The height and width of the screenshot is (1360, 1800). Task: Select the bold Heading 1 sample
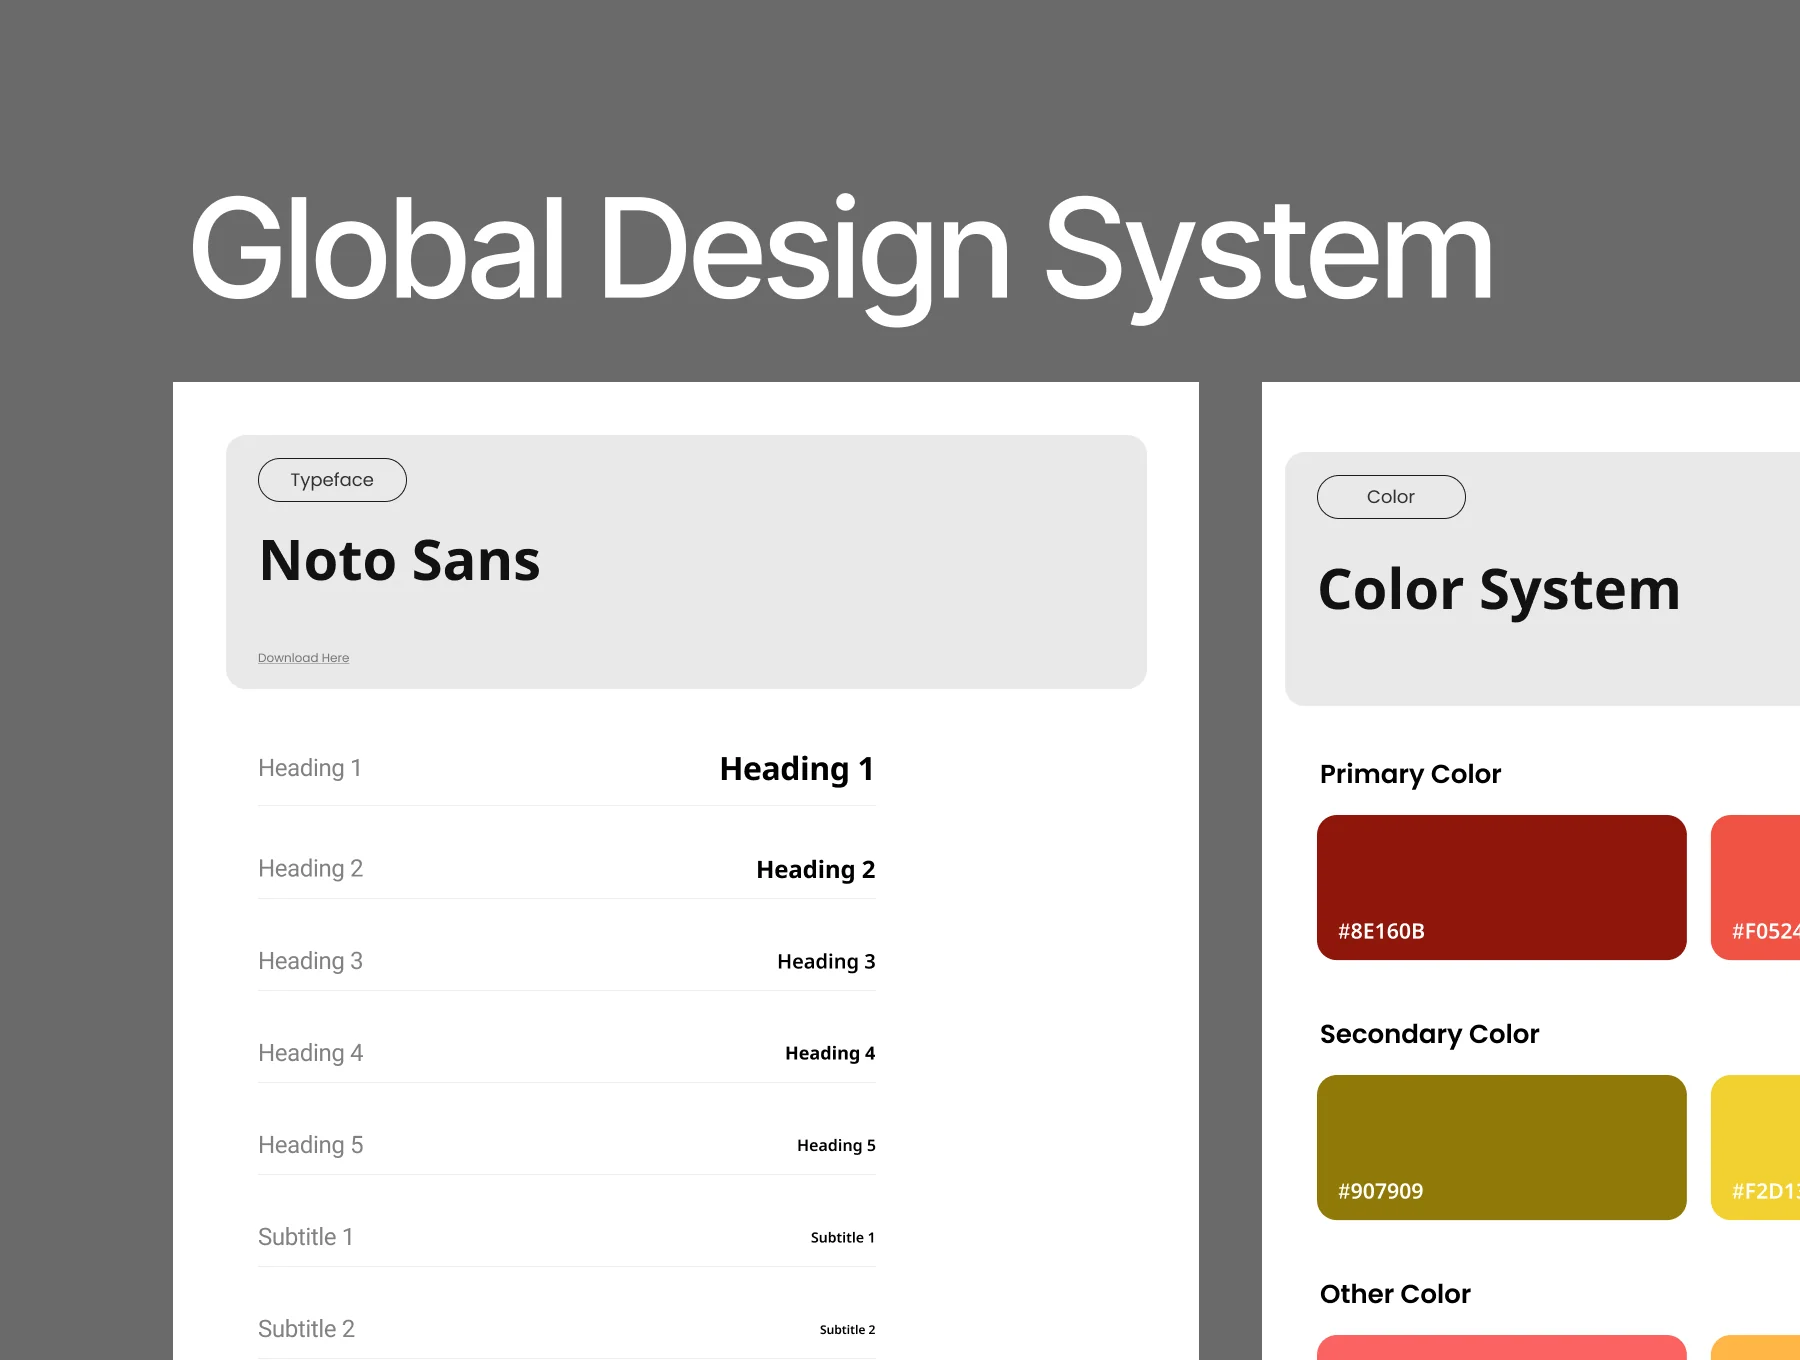pos(797,769)
